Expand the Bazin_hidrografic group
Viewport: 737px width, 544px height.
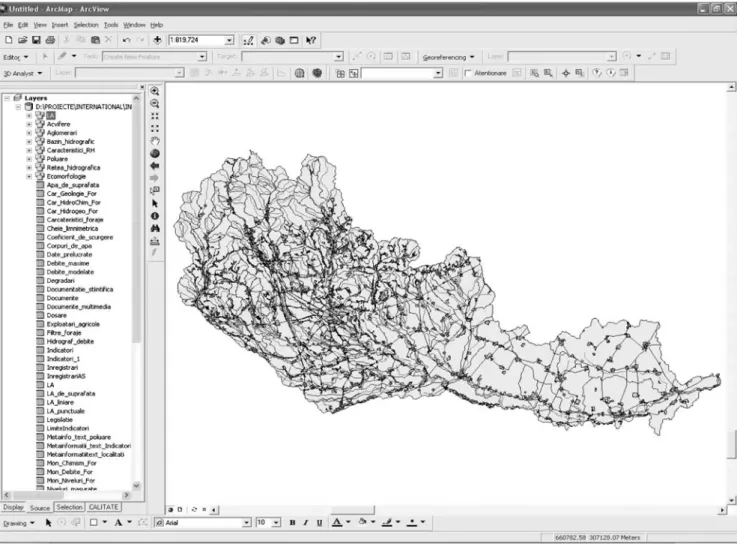pos(29,142)
